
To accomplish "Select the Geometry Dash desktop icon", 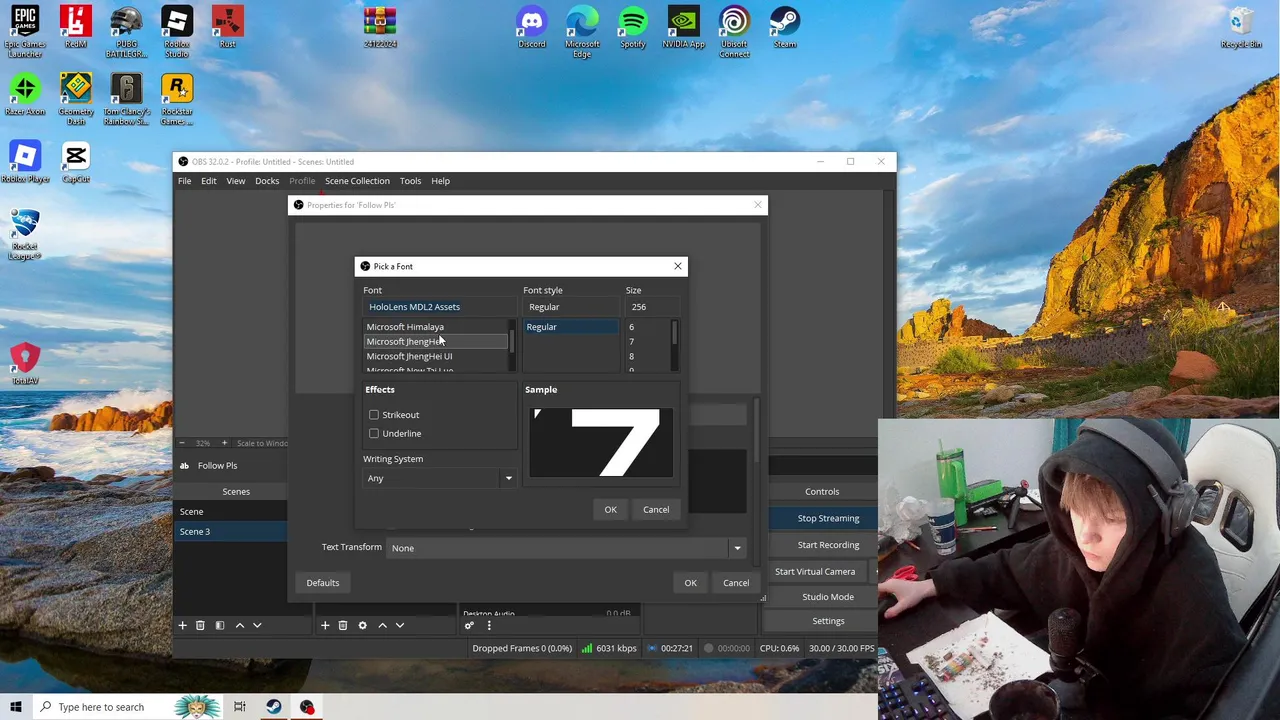I will 76,98.
